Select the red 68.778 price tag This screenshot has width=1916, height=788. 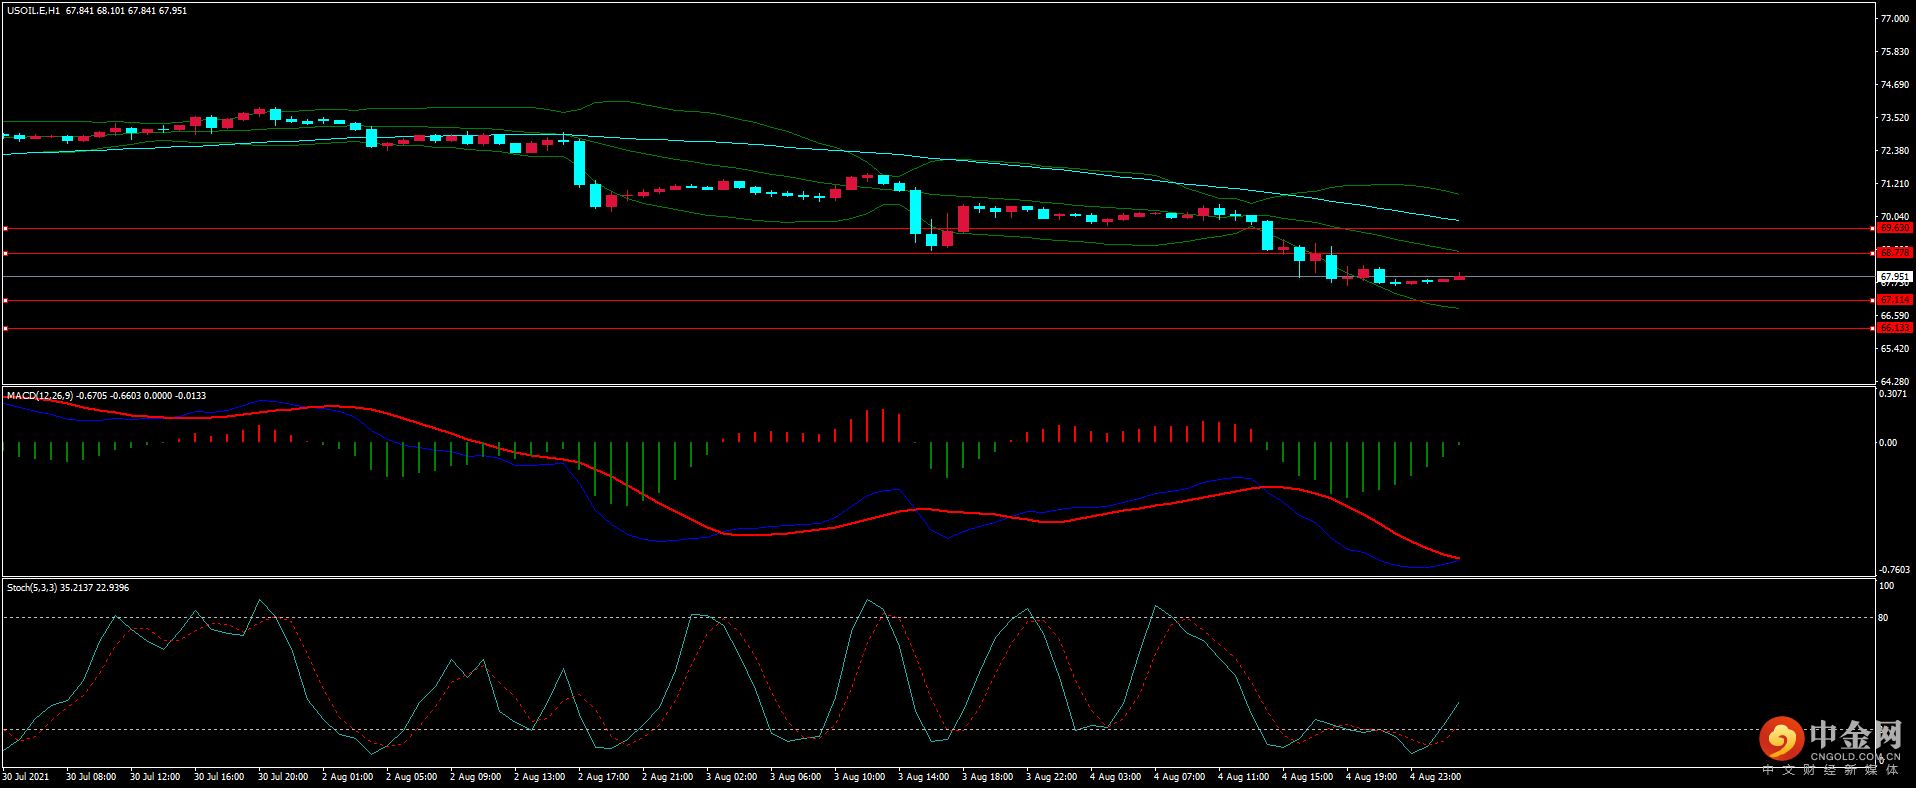point(1895,253)
